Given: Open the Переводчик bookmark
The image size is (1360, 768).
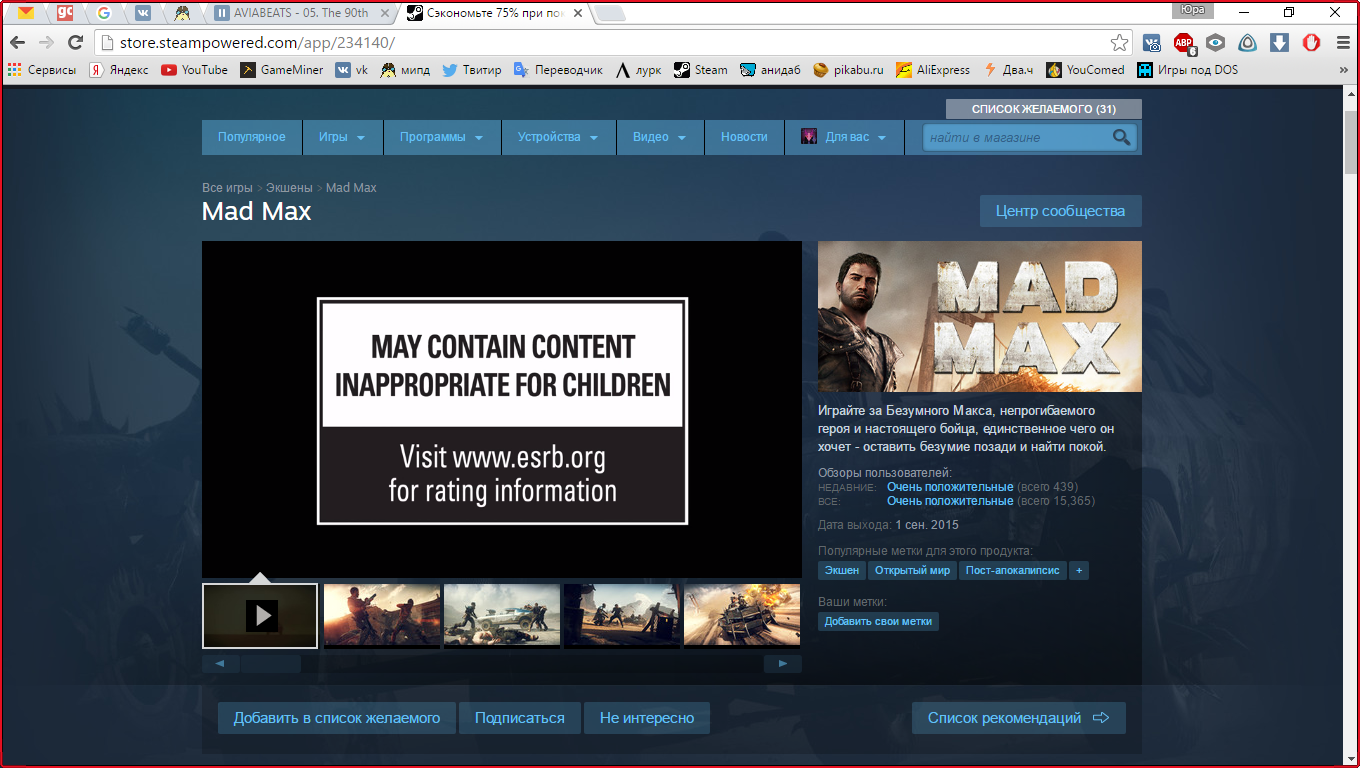Looking at the screenshot, I should click(x=558, y=70).
